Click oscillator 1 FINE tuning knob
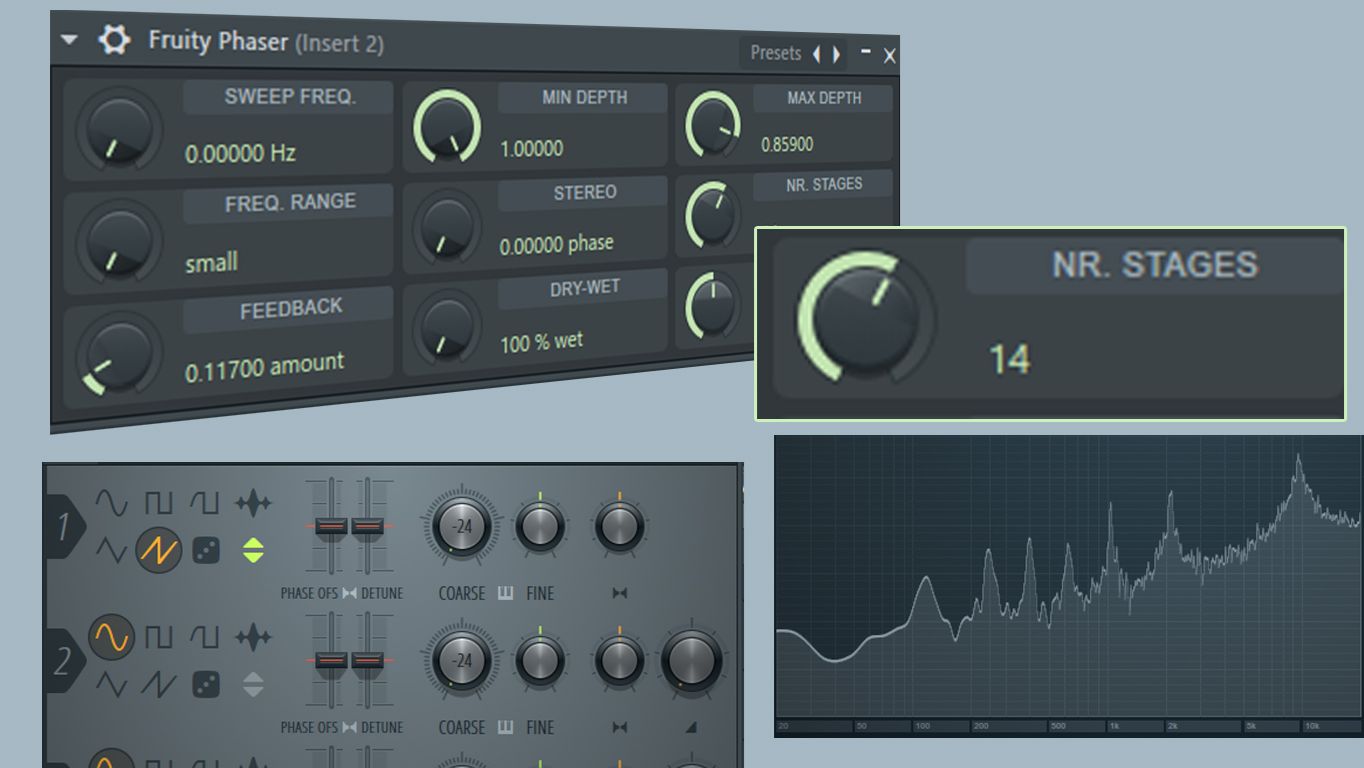 [x=540, y=526]
